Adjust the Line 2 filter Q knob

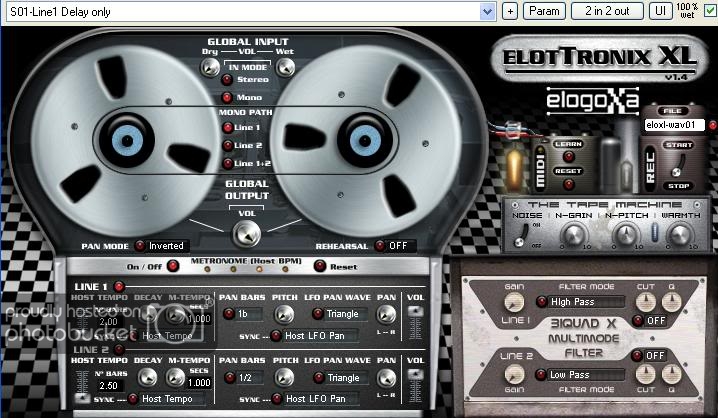pyautogui.click(x=672, y=375)
